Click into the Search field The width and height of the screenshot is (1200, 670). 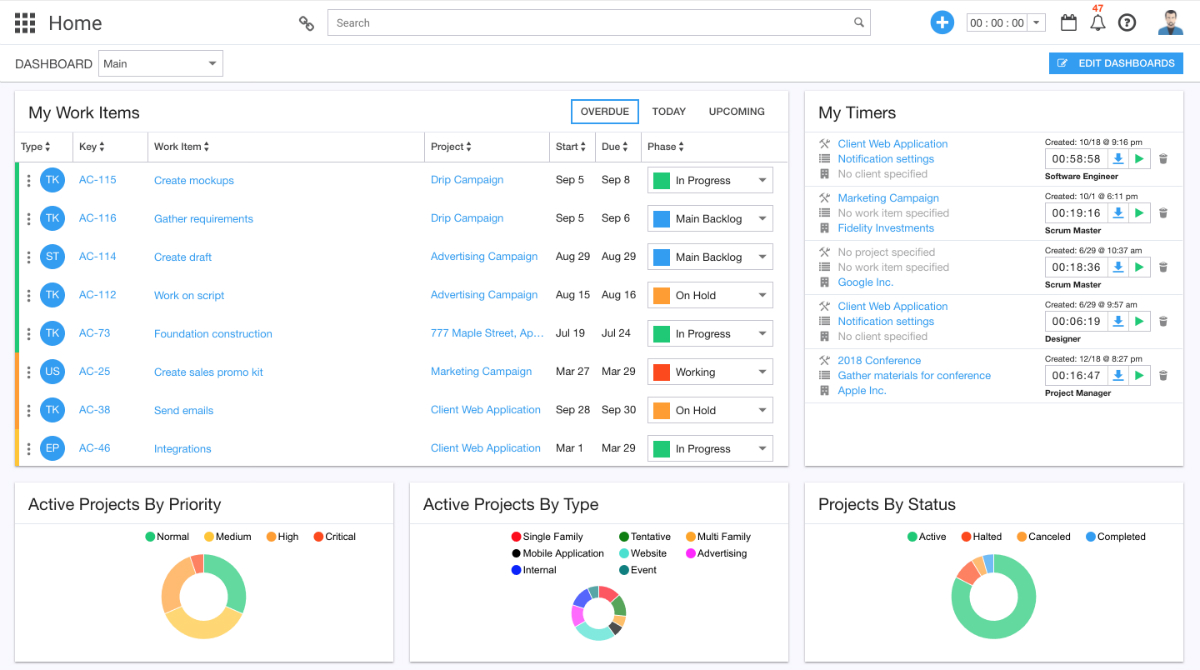(599, 23)
